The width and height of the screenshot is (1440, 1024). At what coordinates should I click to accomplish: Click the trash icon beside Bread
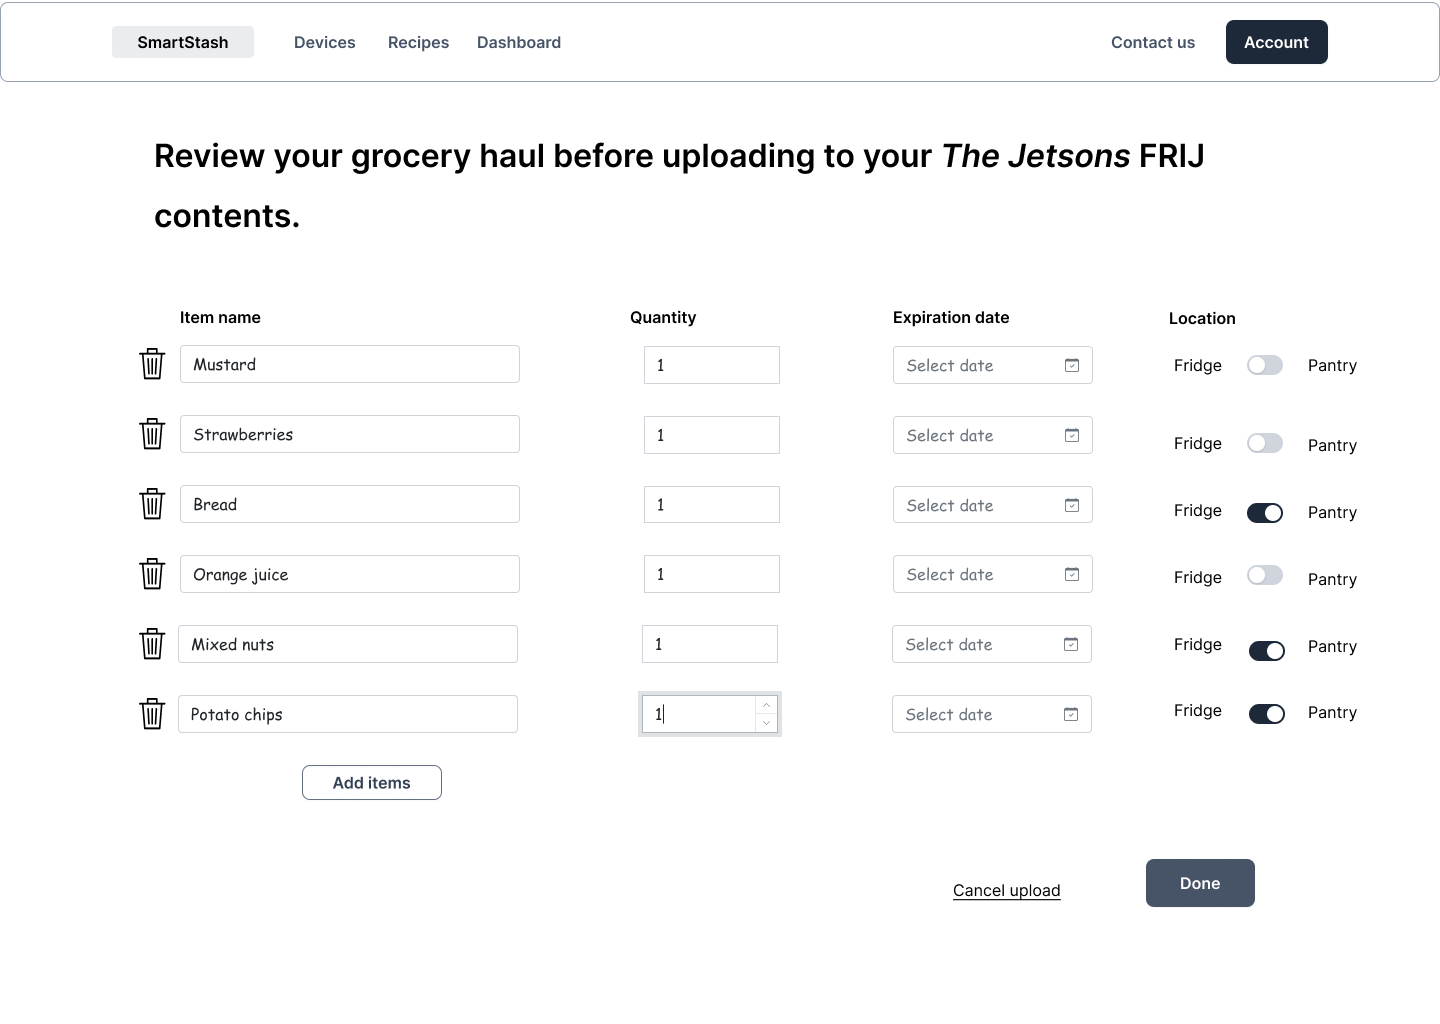152,504
